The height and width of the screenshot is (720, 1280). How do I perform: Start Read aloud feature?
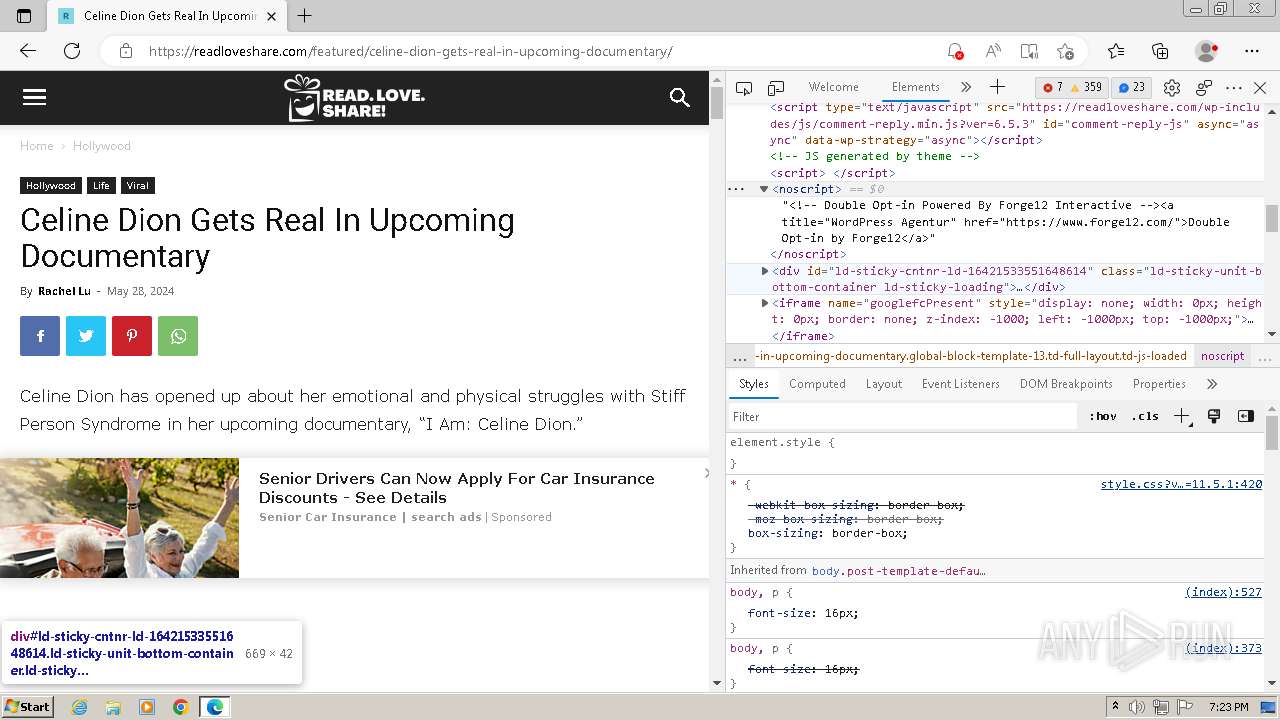tap(993, 51)
